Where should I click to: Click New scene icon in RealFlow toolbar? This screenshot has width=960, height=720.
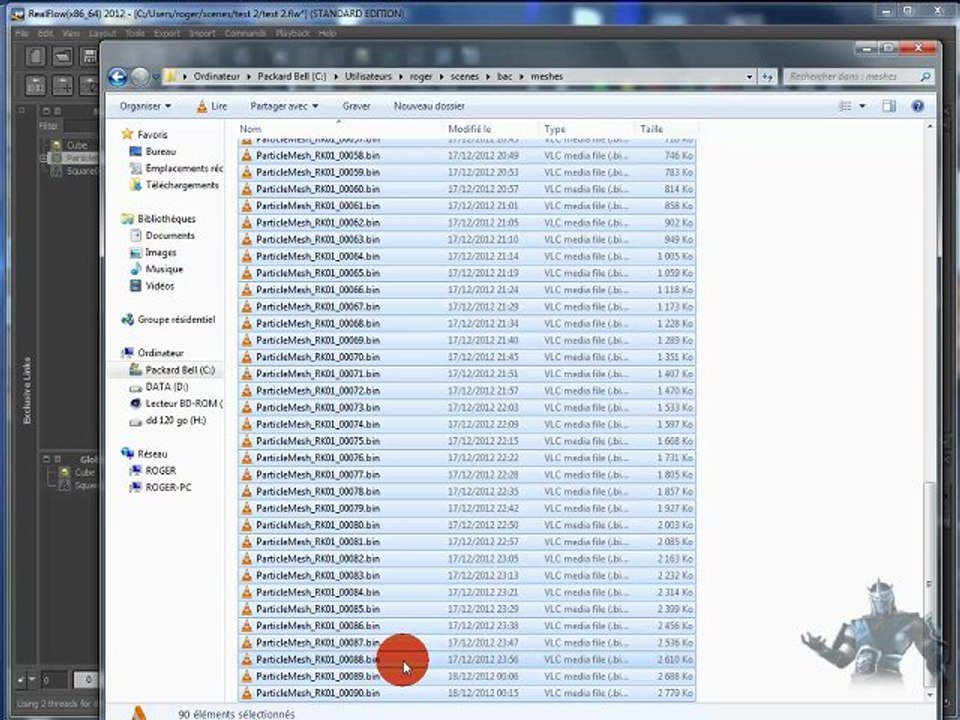[x=36, y=57]
